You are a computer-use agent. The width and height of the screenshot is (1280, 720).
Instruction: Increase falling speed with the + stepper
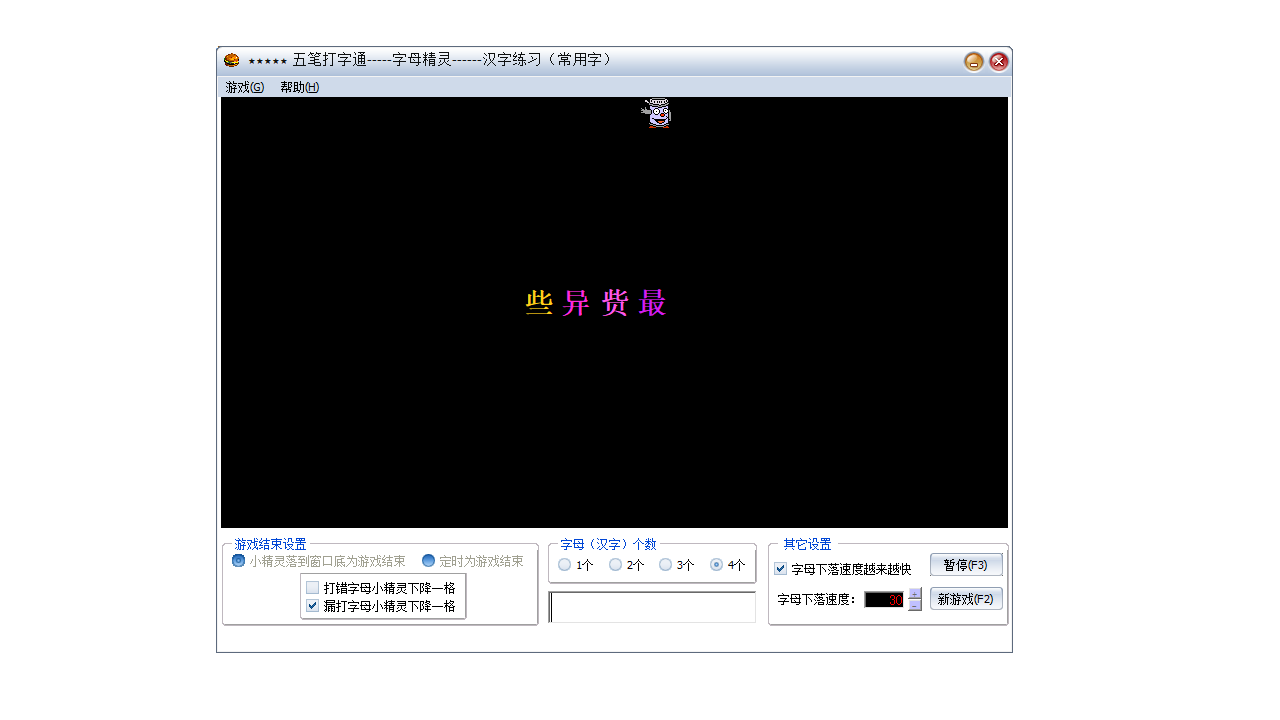pos(913,595)
